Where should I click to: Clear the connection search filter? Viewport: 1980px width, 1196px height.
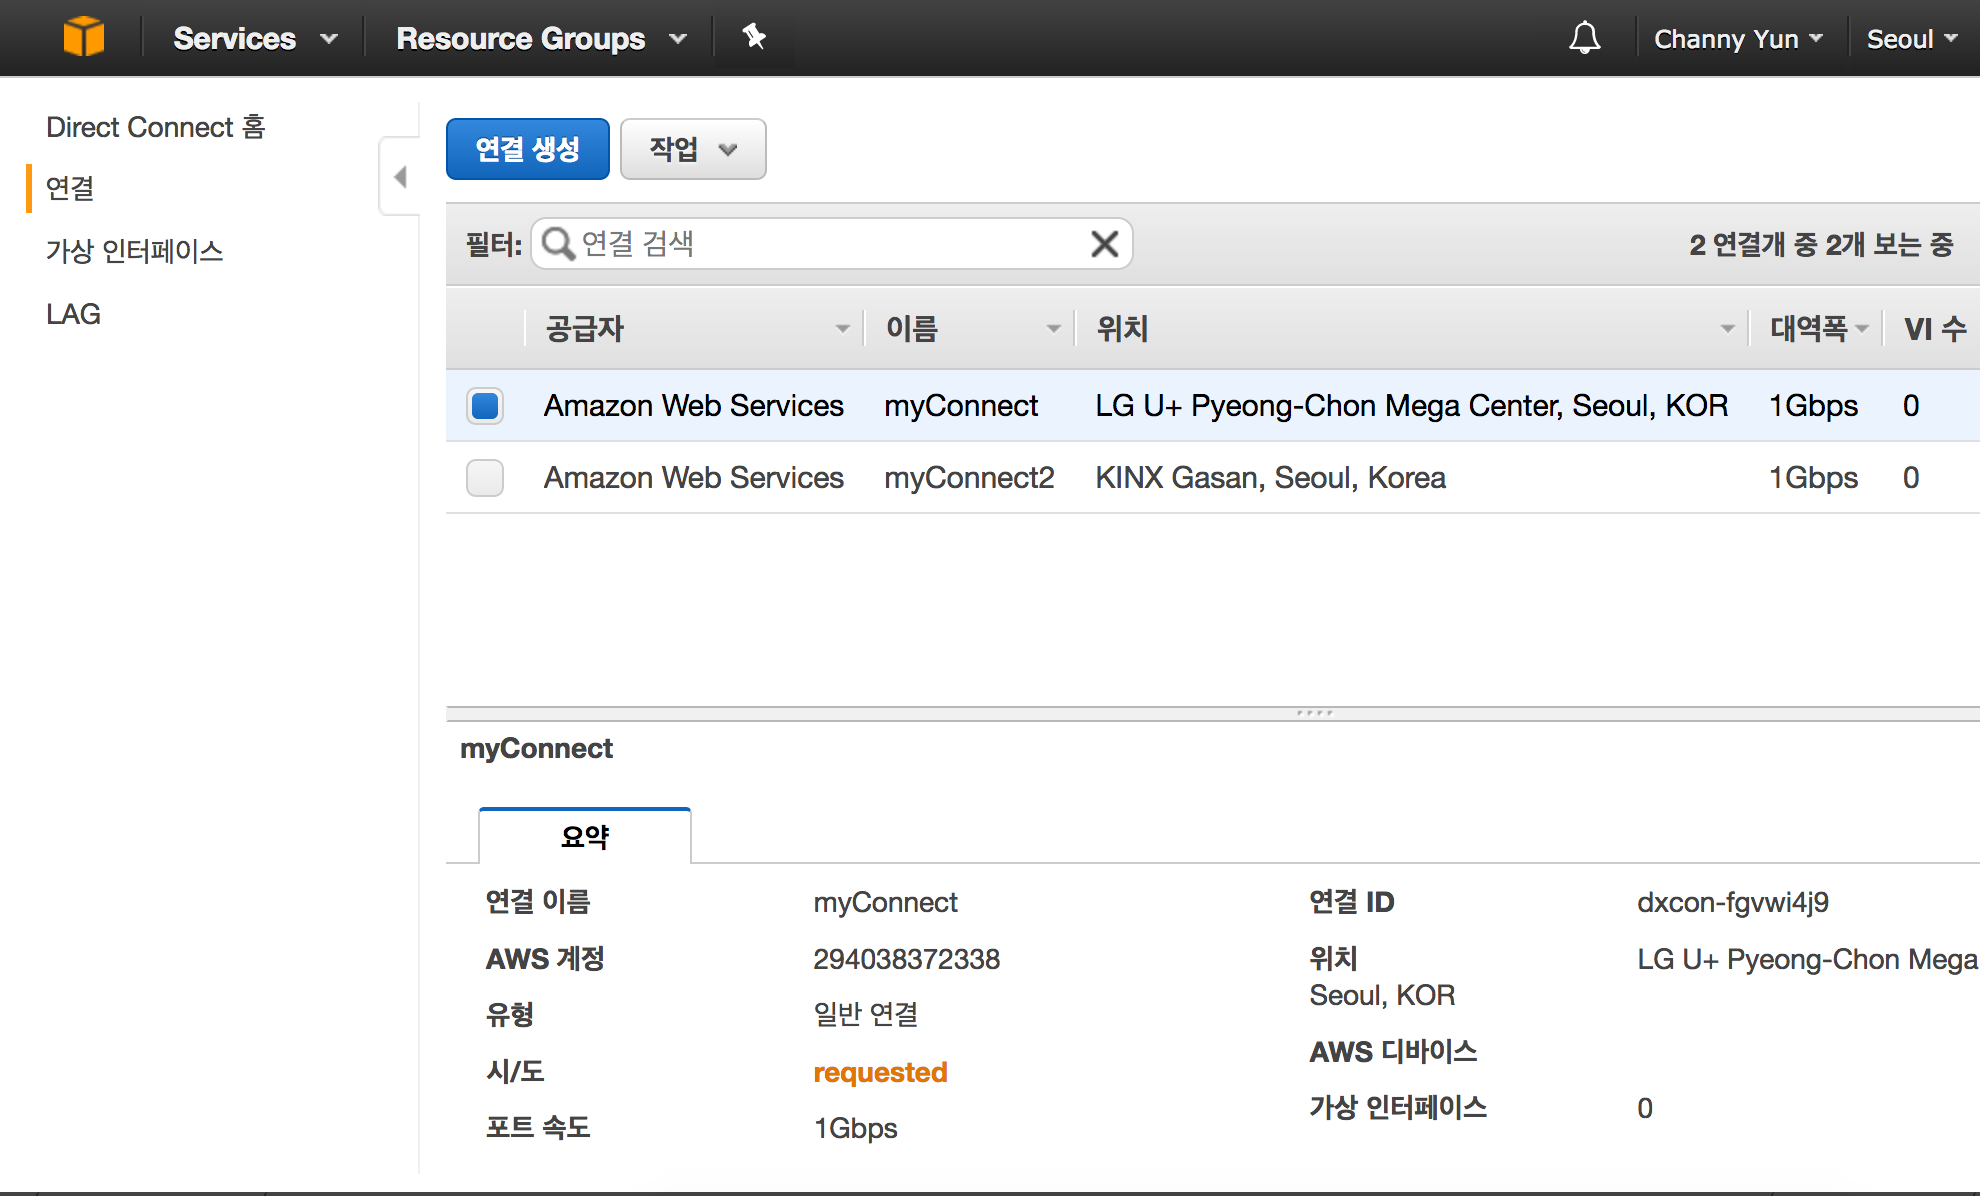(x=1104, y=244)
